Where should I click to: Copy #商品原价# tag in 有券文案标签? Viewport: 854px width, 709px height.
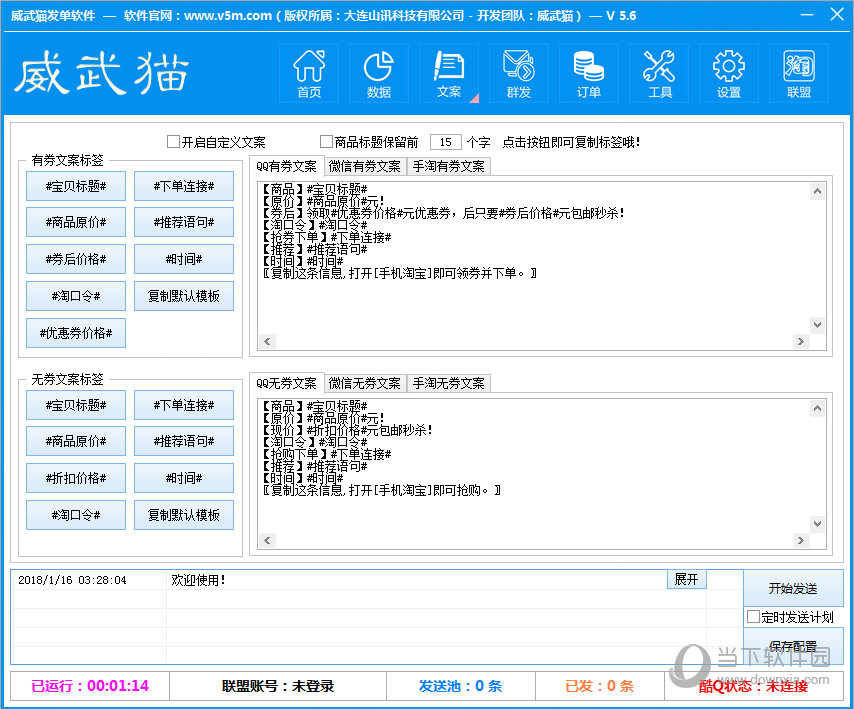76,222
